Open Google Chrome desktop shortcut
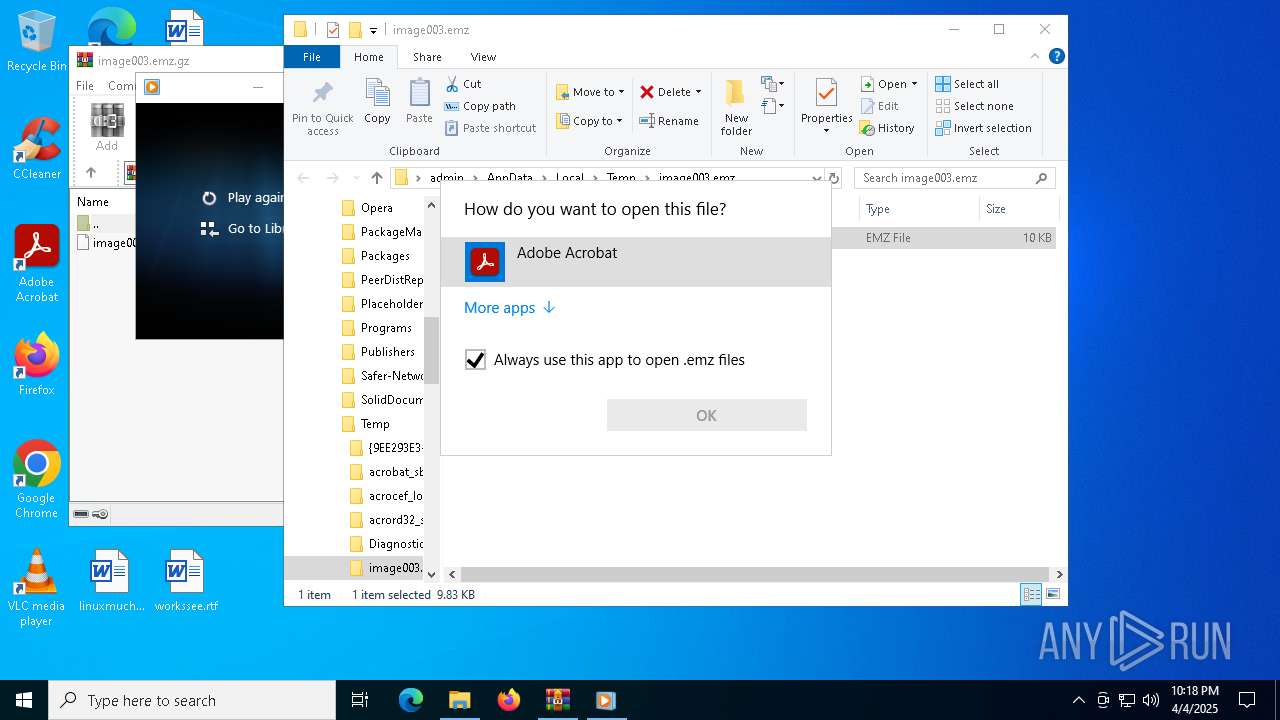Viewport: 1280px width, 720px height. [x=37, y=480]
